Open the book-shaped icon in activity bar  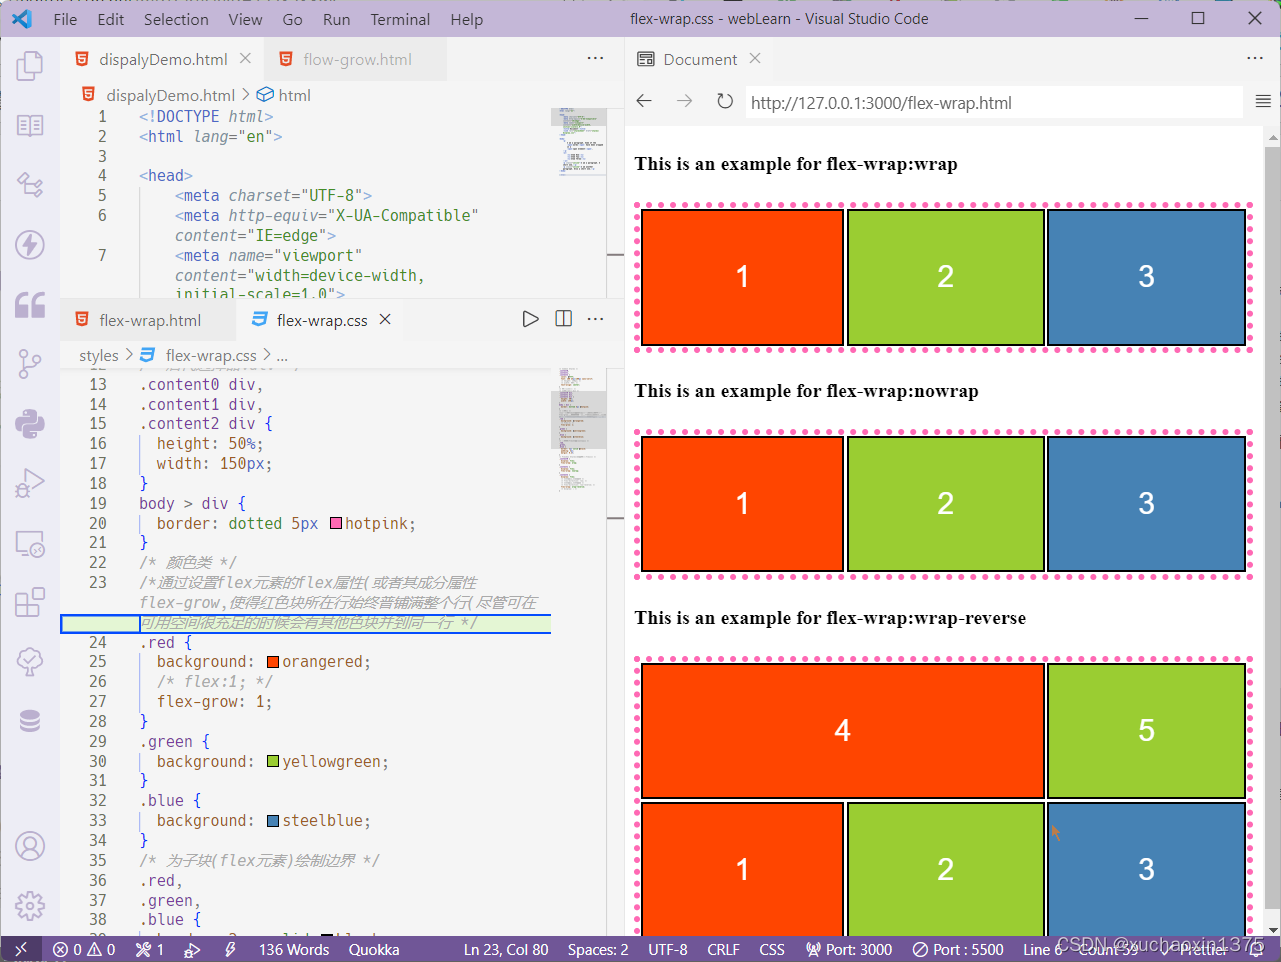pyautogui.click(x=30, y=125)
